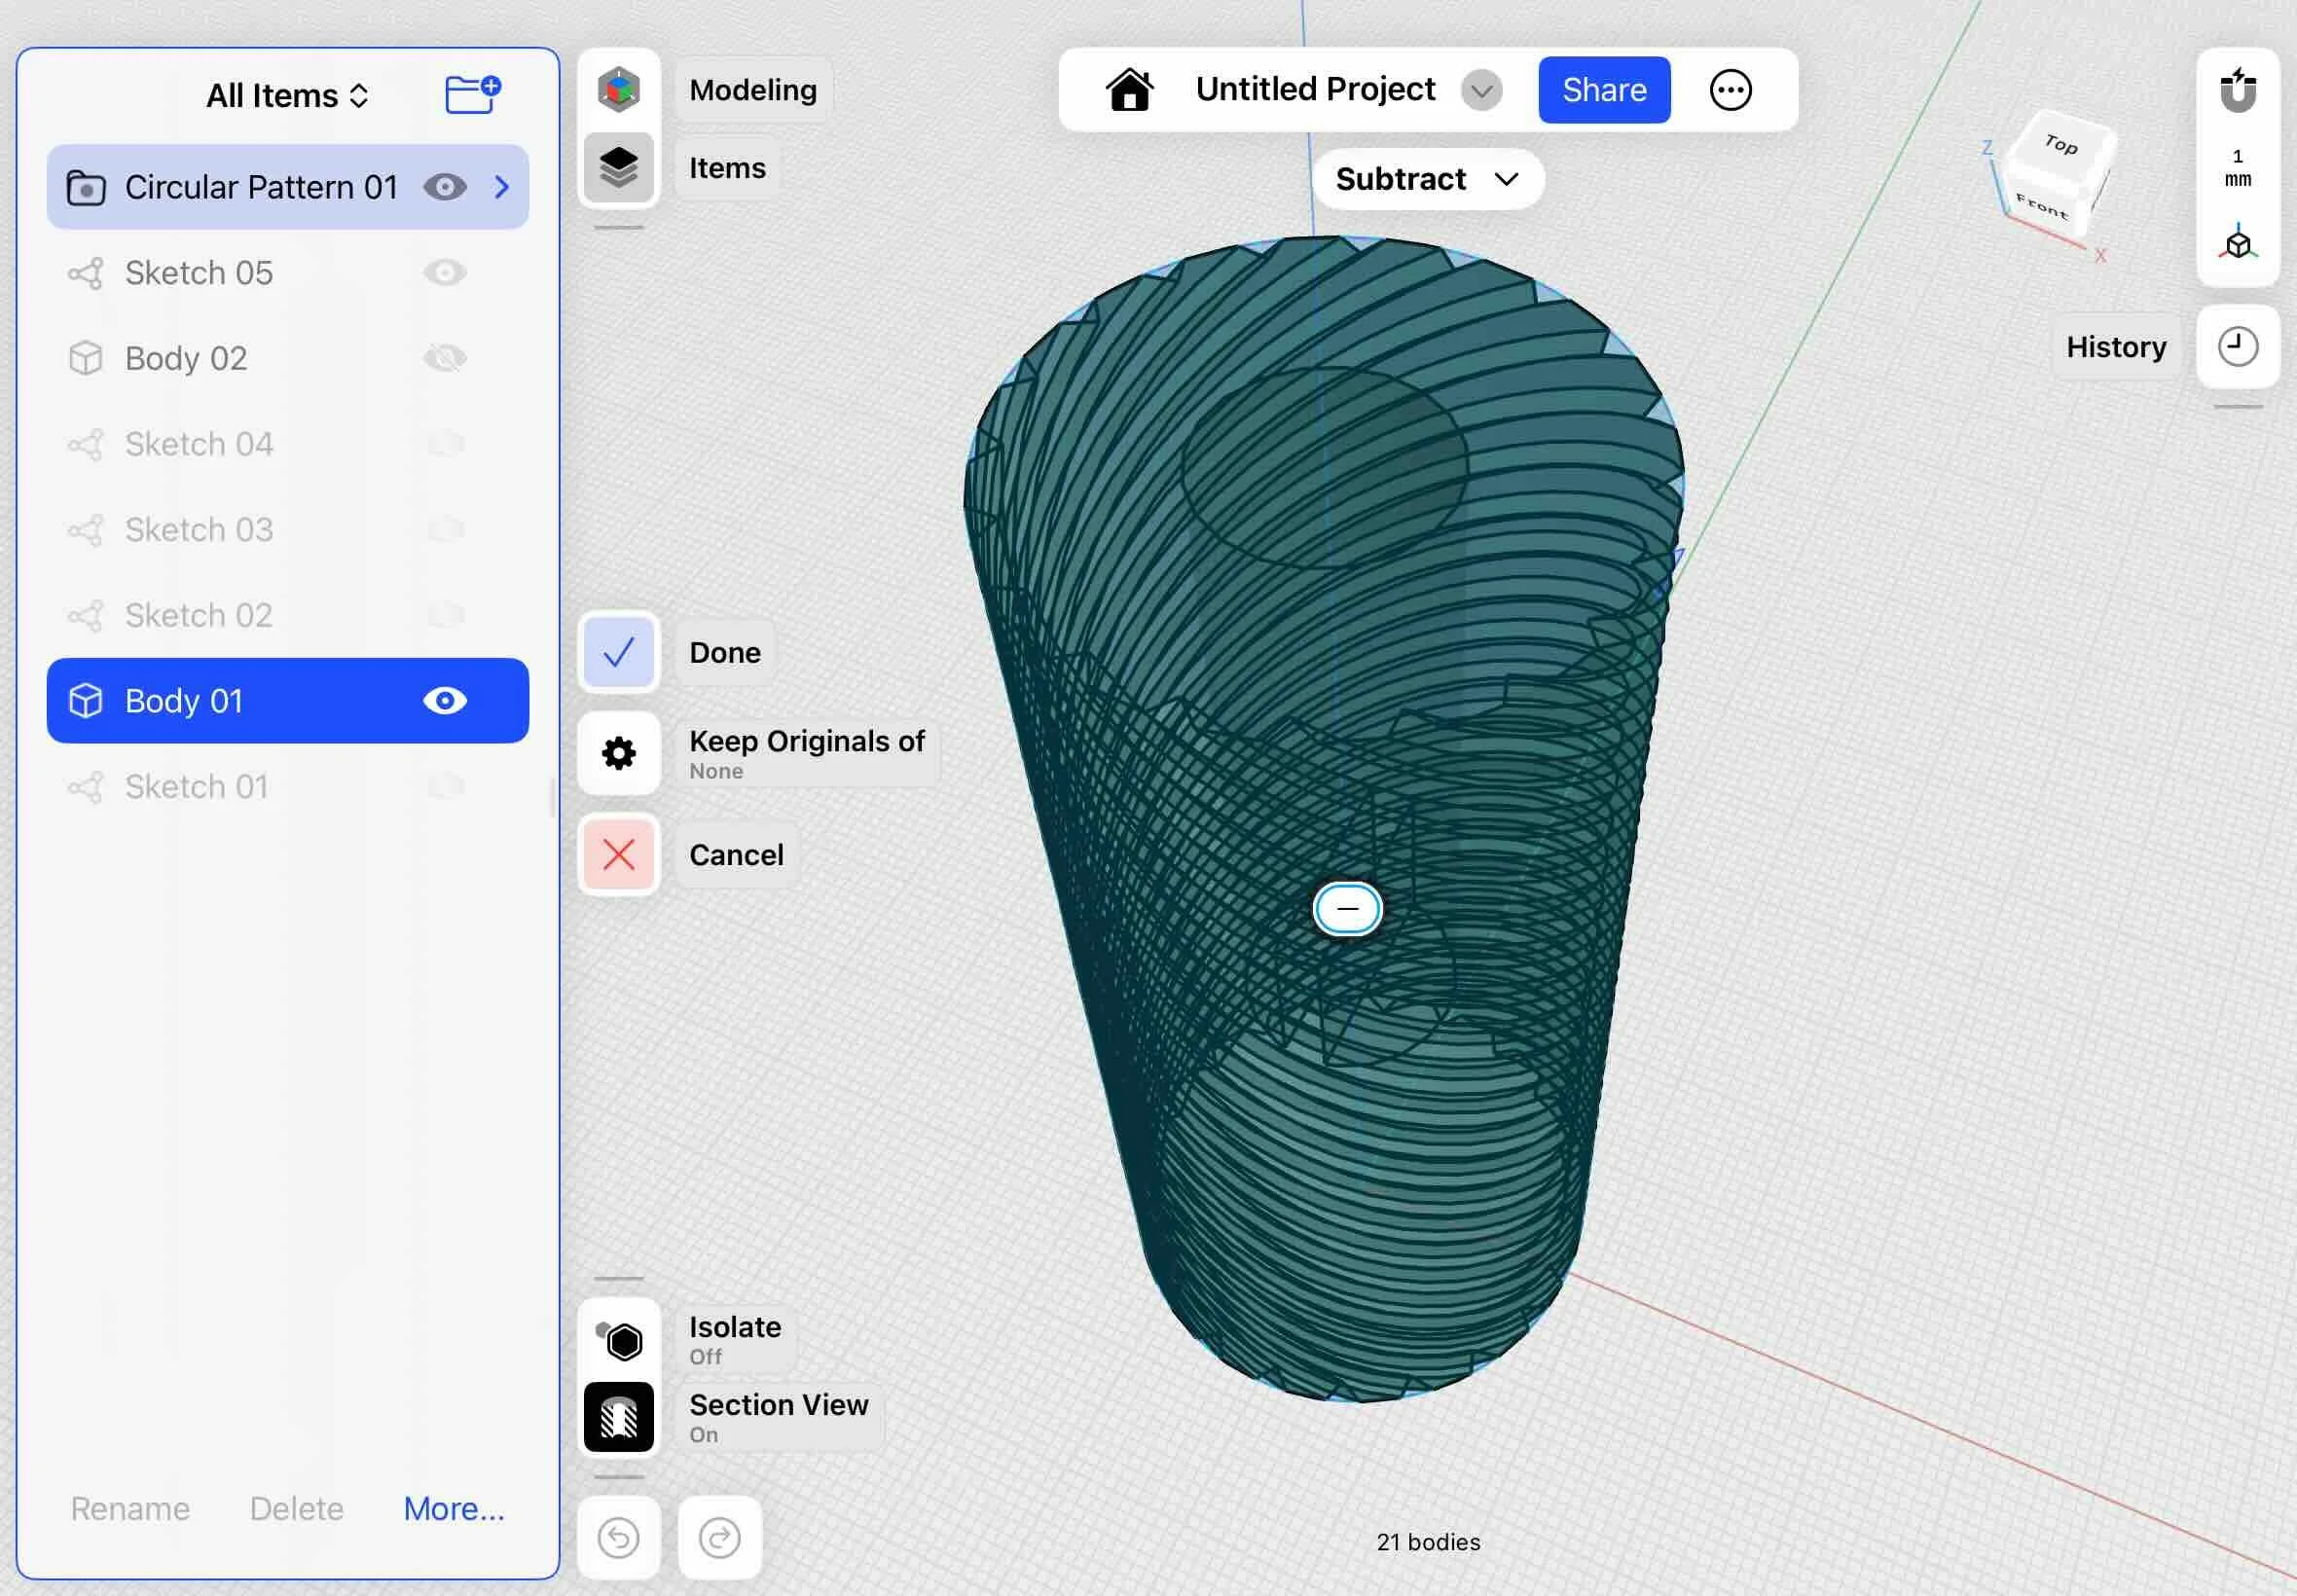Image resolution: width=2297 pixels, height=1596 pixels.
Task: Click the Modeling cube icon
Action: [618, 90]
